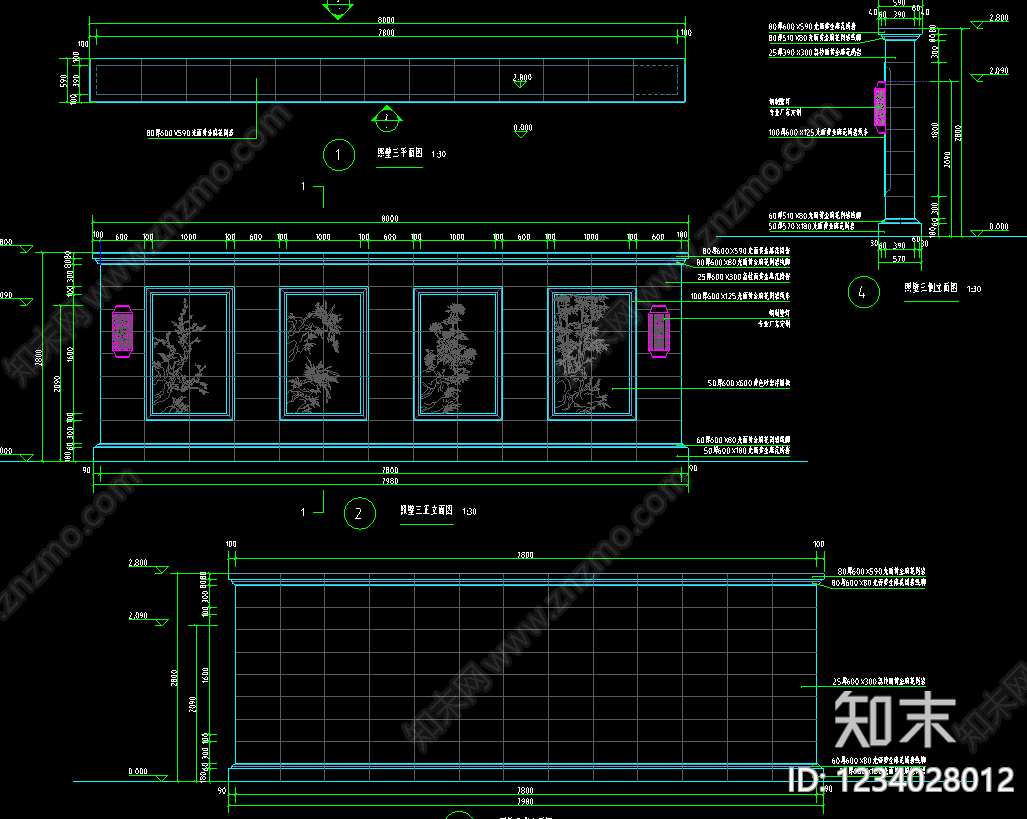Screen dimensions: 1027x819
Task: Select the "80厚600X590" annotation on front elevation
Action: [x=746, y=251]
